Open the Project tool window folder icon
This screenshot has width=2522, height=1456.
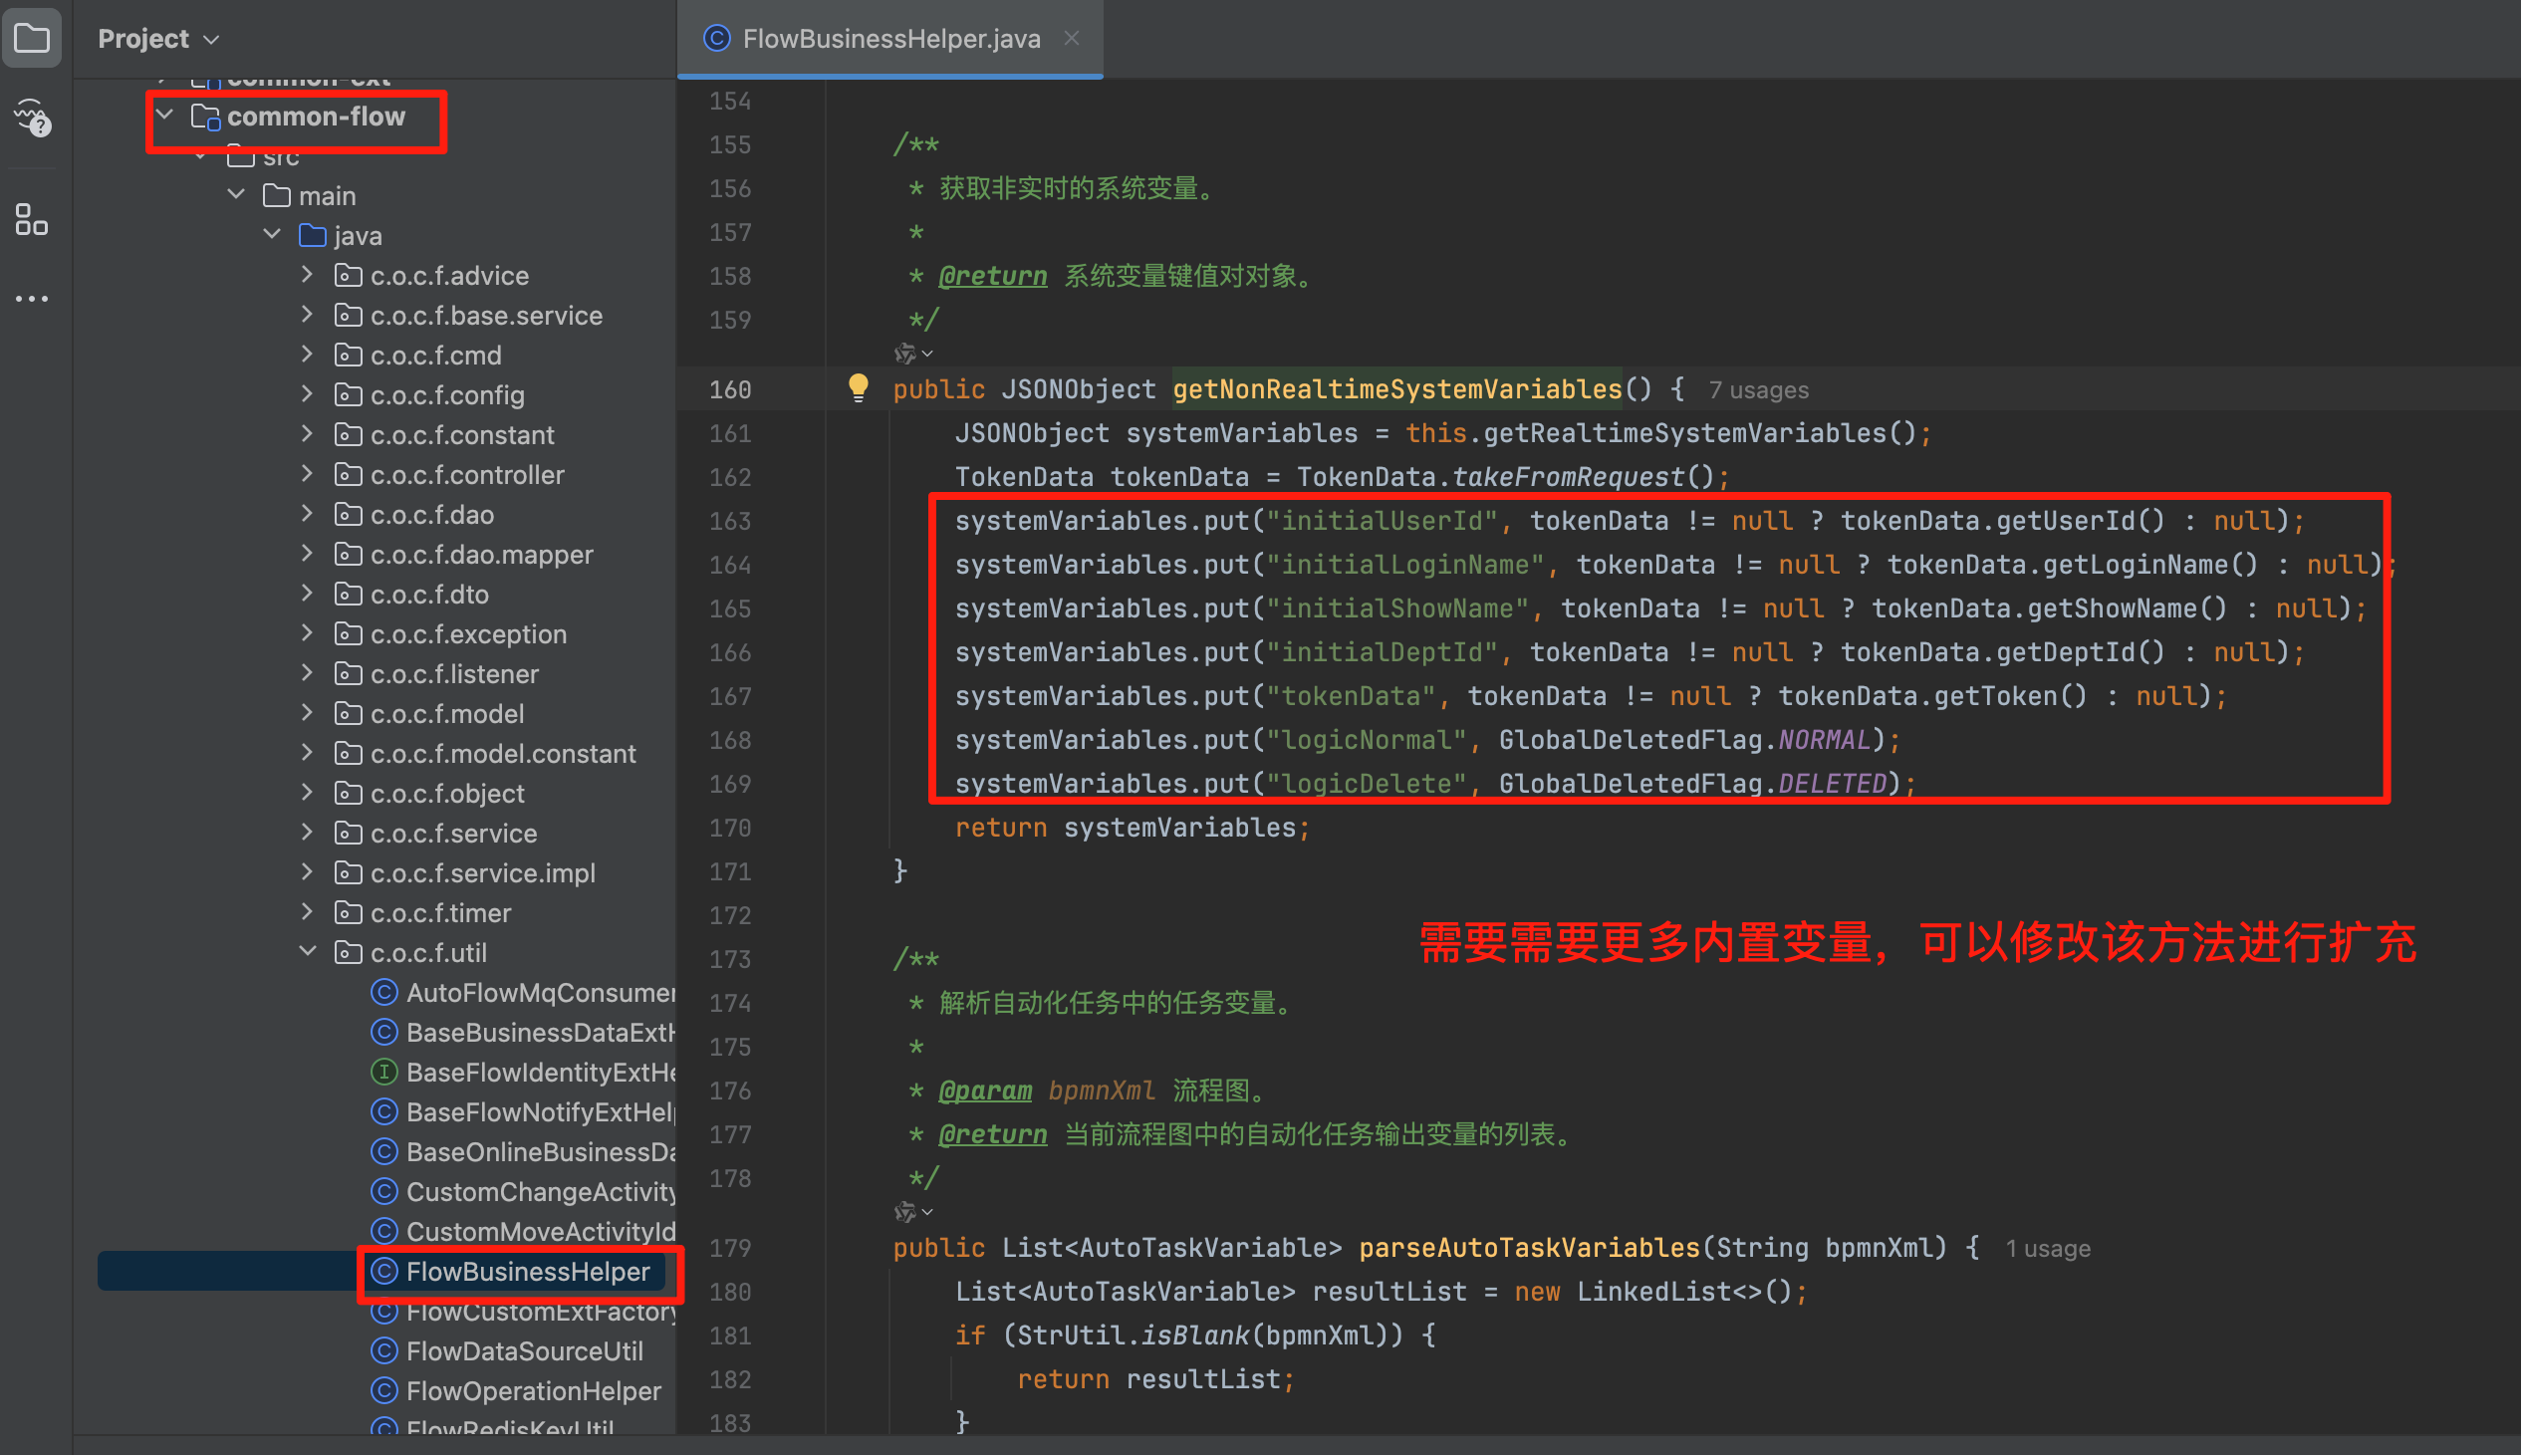point(32,38)
